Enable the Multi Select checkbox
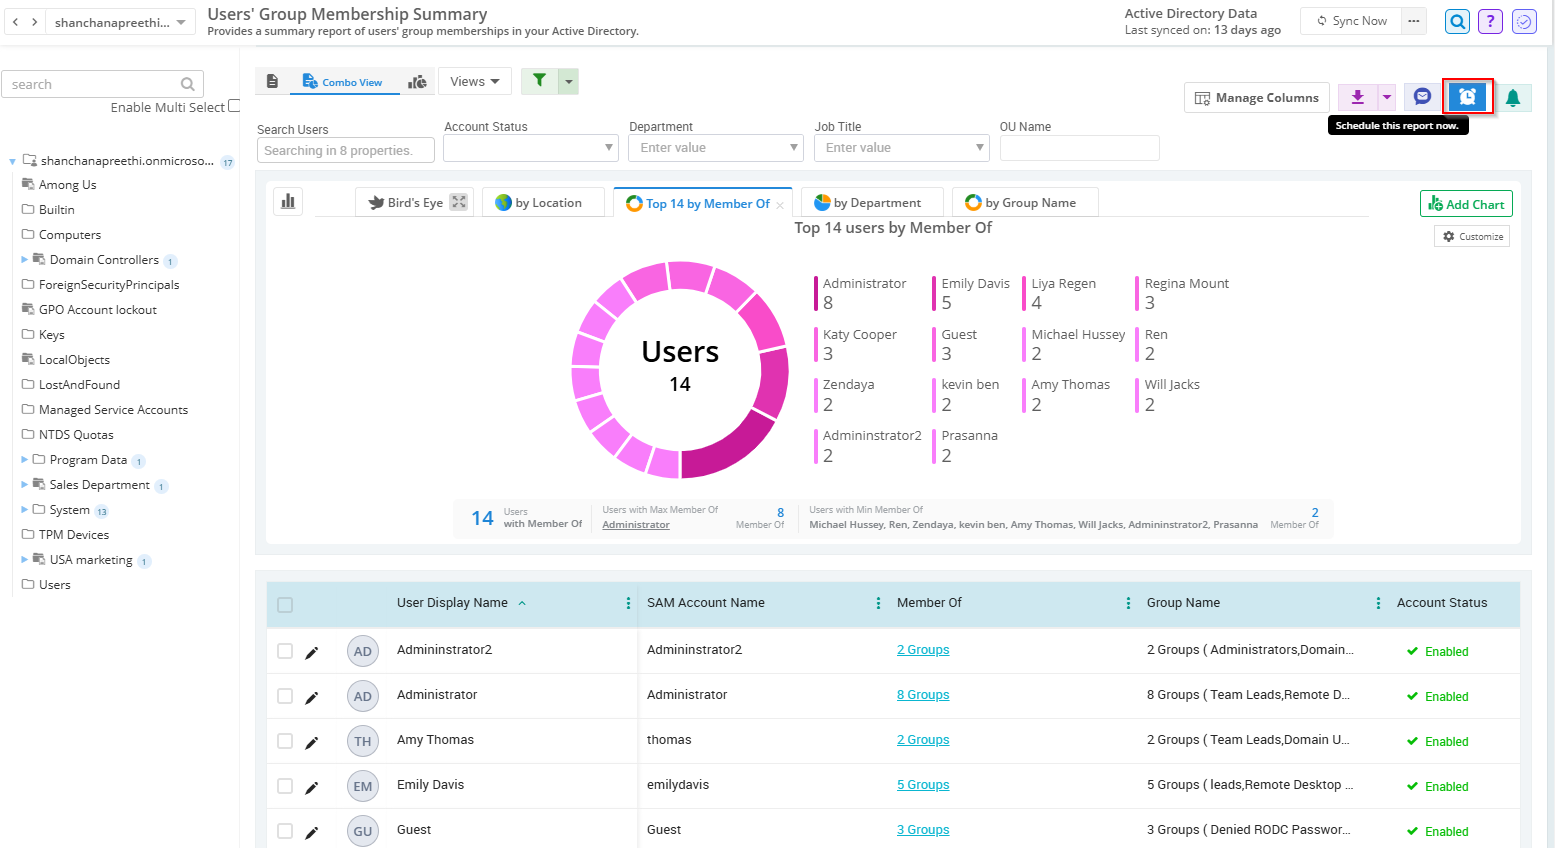 coord(232,106)
